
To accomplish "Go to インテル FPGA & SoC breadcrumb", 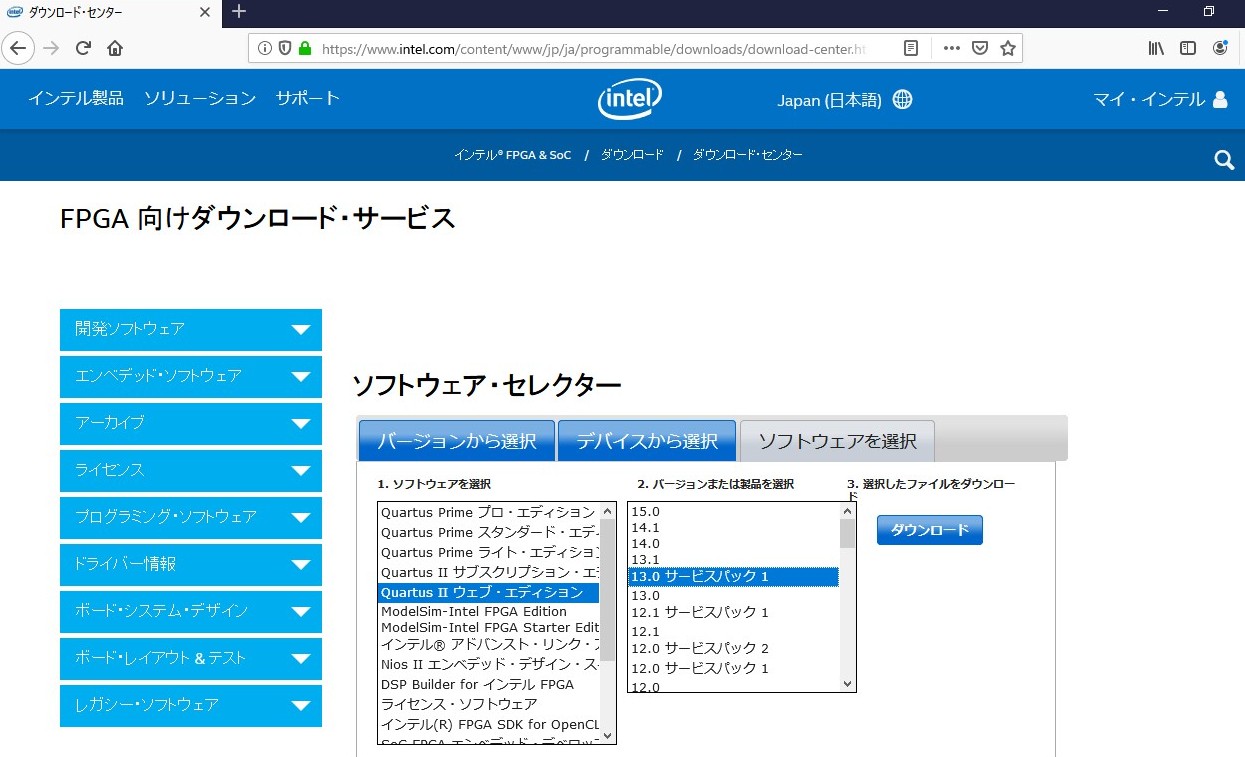I will pos(513,155).
